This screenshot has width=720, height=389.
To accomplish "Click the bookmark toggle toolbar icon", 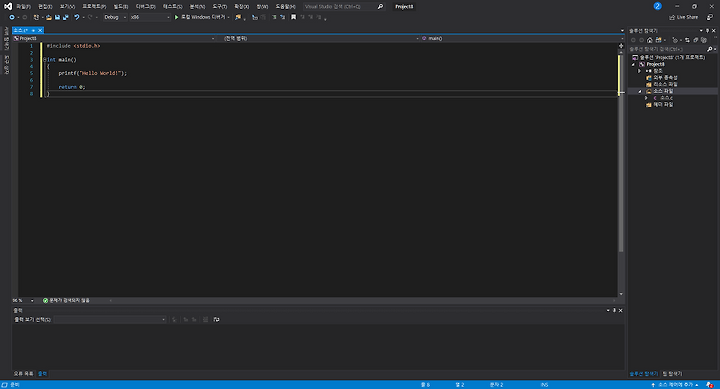I will pyautogui.click(x=293, y=17).
